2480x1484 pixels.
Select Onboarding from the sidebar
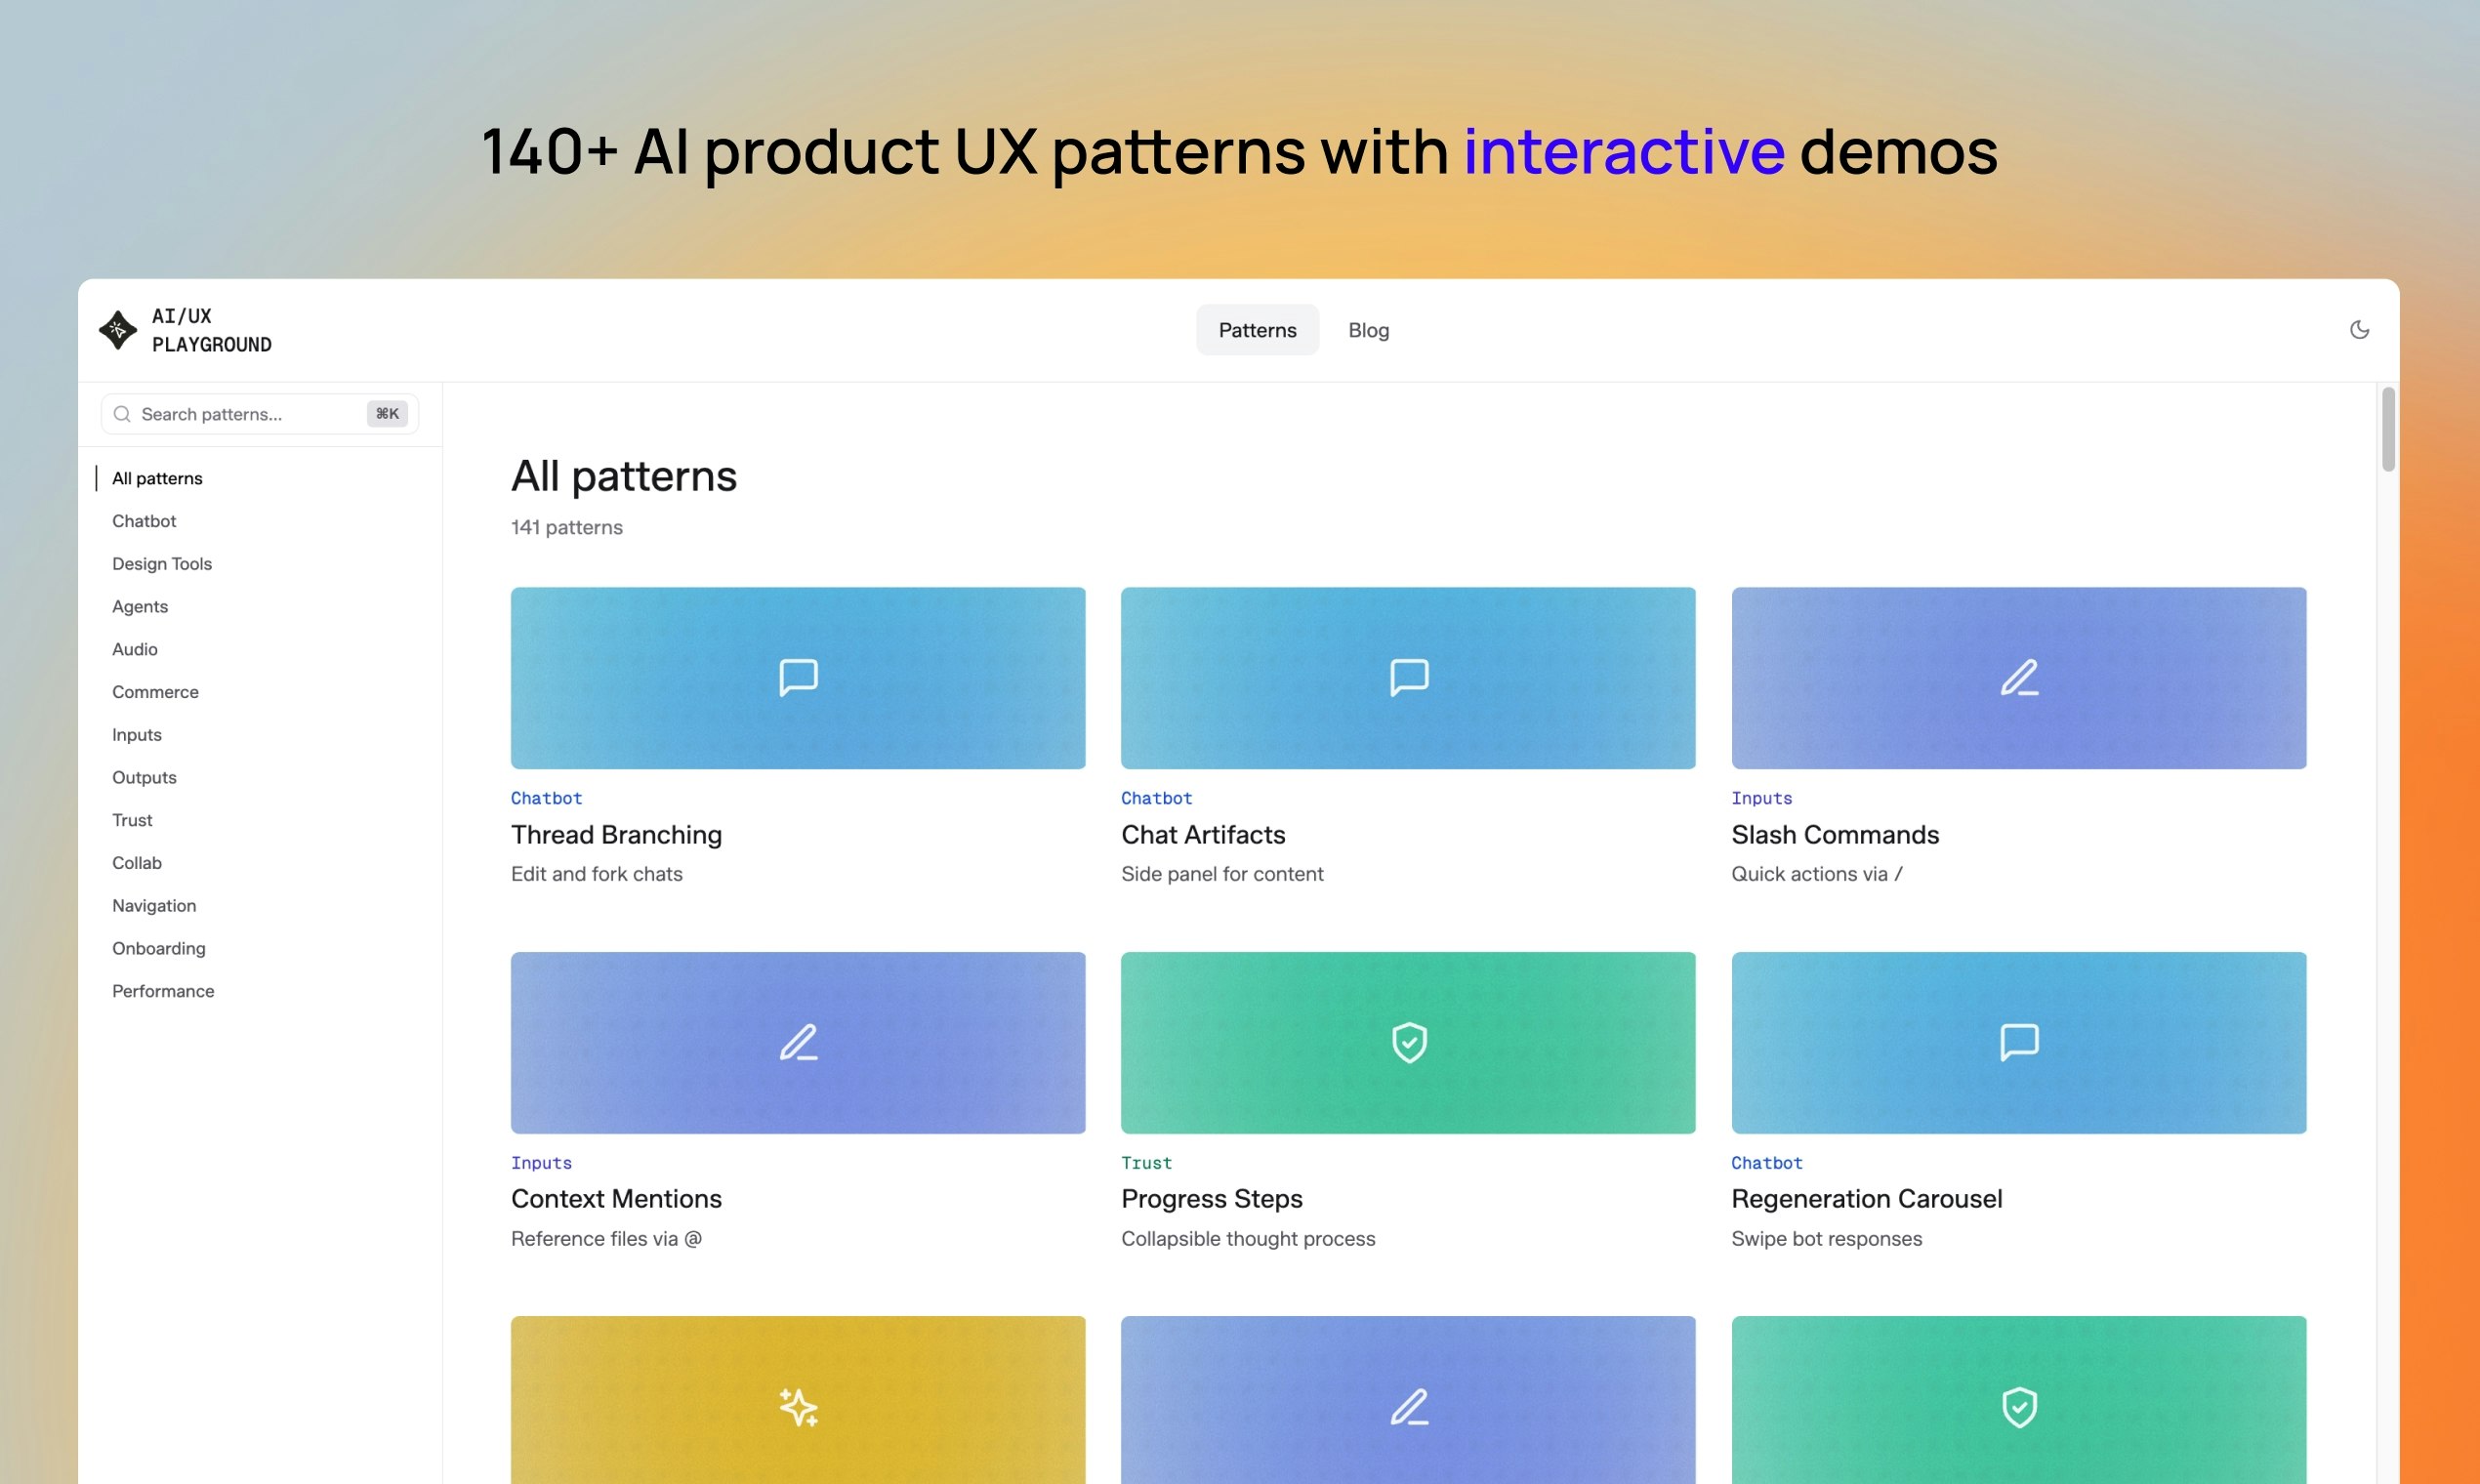(x=158, y=948)
